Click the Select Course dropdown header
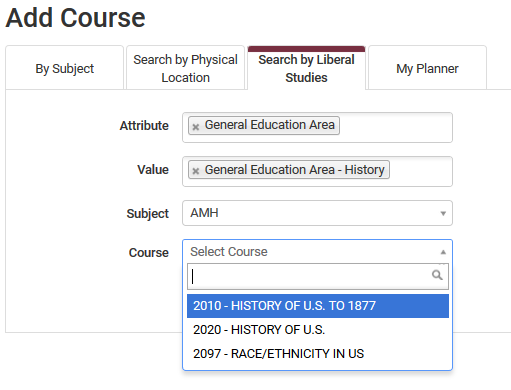Image resolution: width=511 pixels, height=390 pixels. (x=317, y=252)
